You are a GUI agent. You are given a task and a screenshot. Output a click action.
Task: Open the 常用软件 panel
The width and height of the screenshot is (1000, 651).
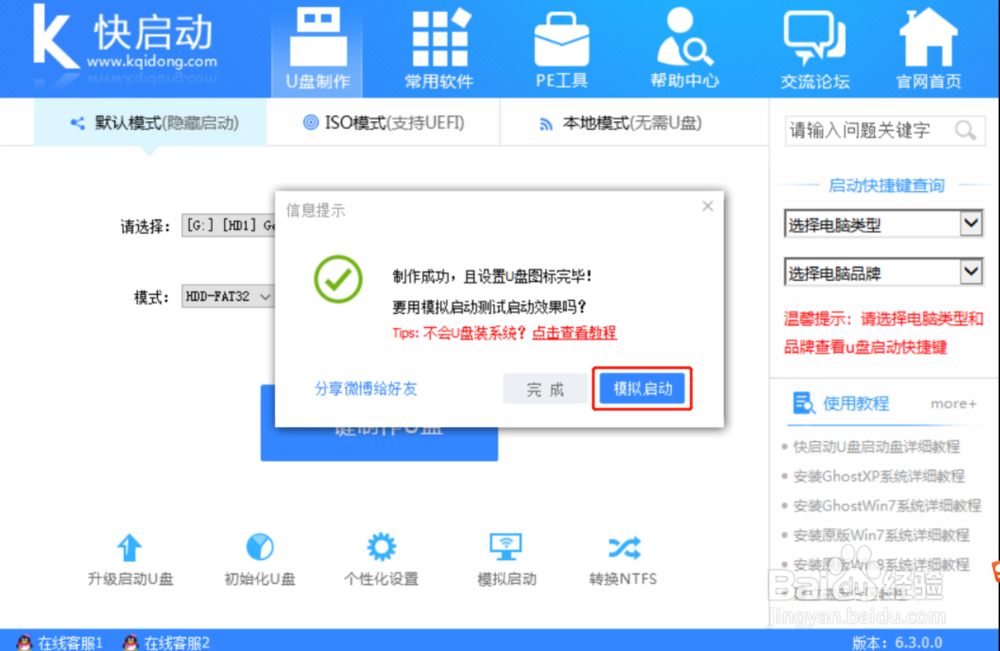[x=438, y=47]
